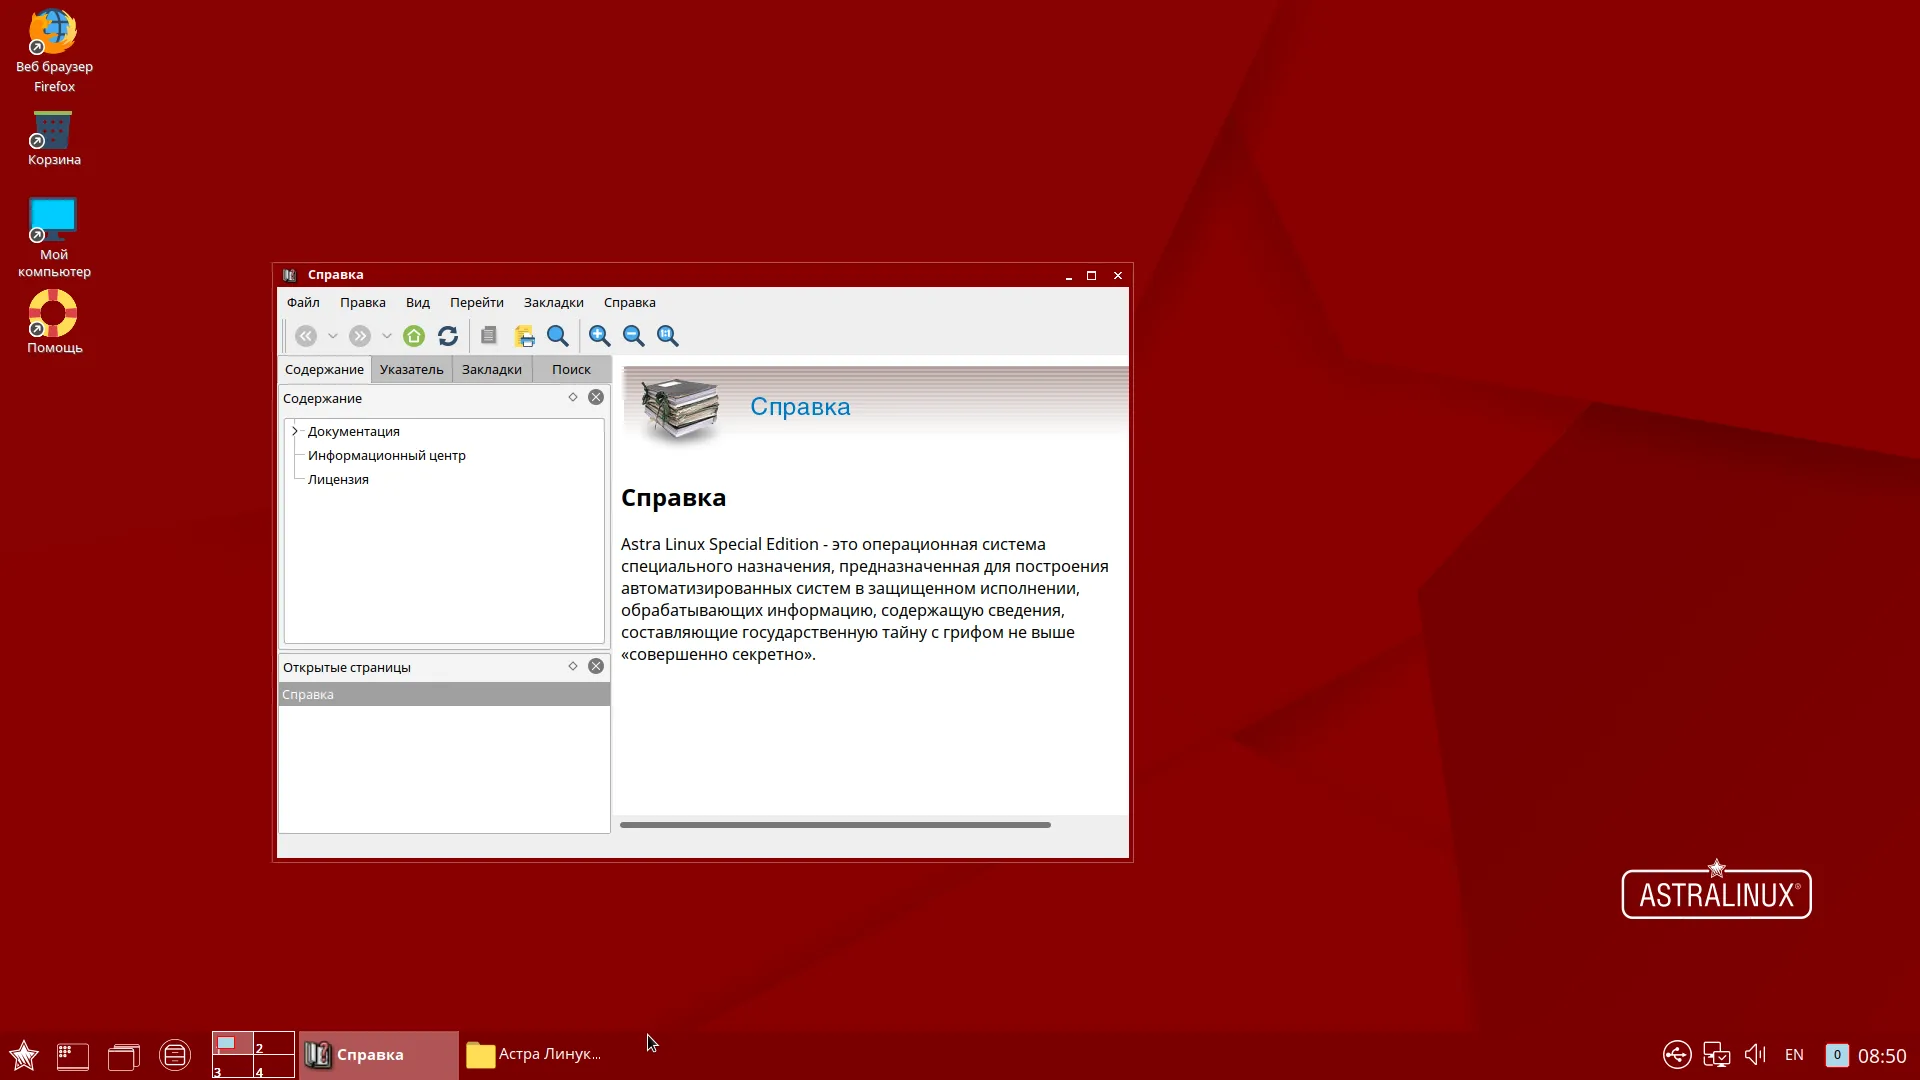Screen dimensions: 1920x1080
Task: Open the Справка menu in menu bar
Action: [x=630, y=303]
